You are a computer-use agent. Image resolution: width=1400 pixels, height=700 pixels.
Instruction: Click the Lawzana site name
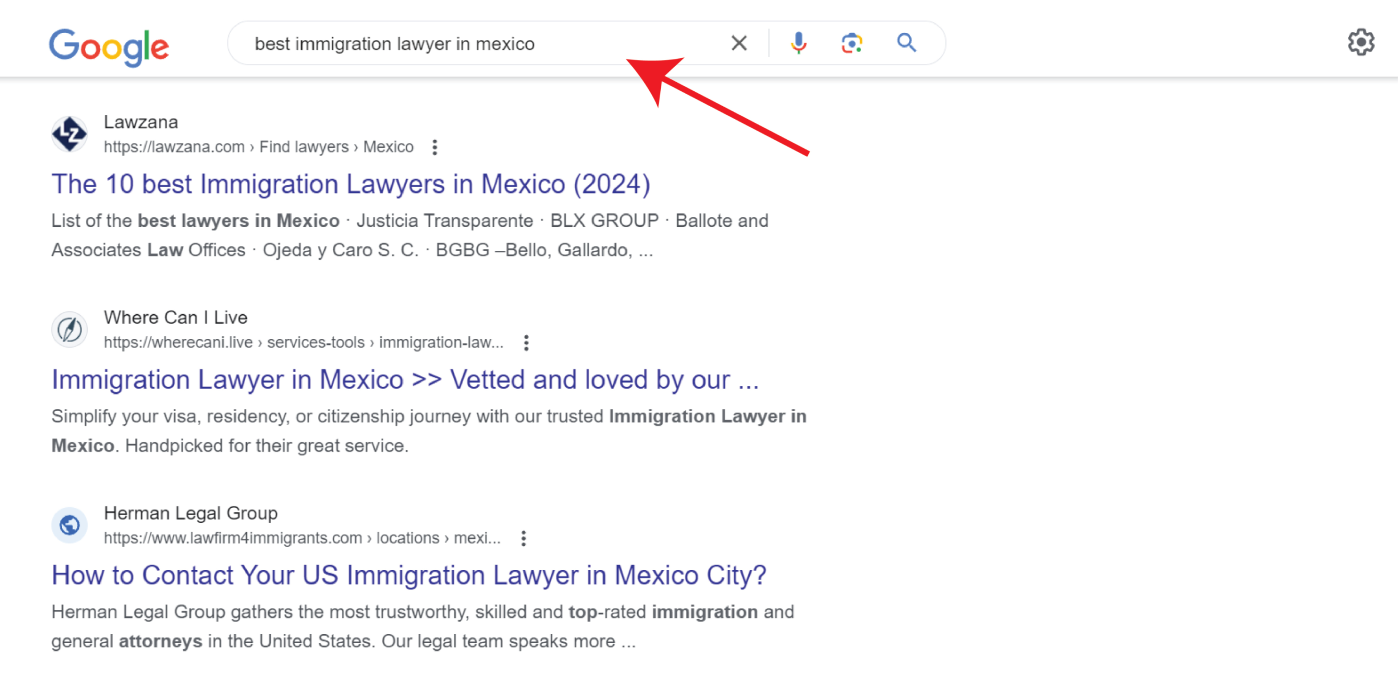[141, 122]
